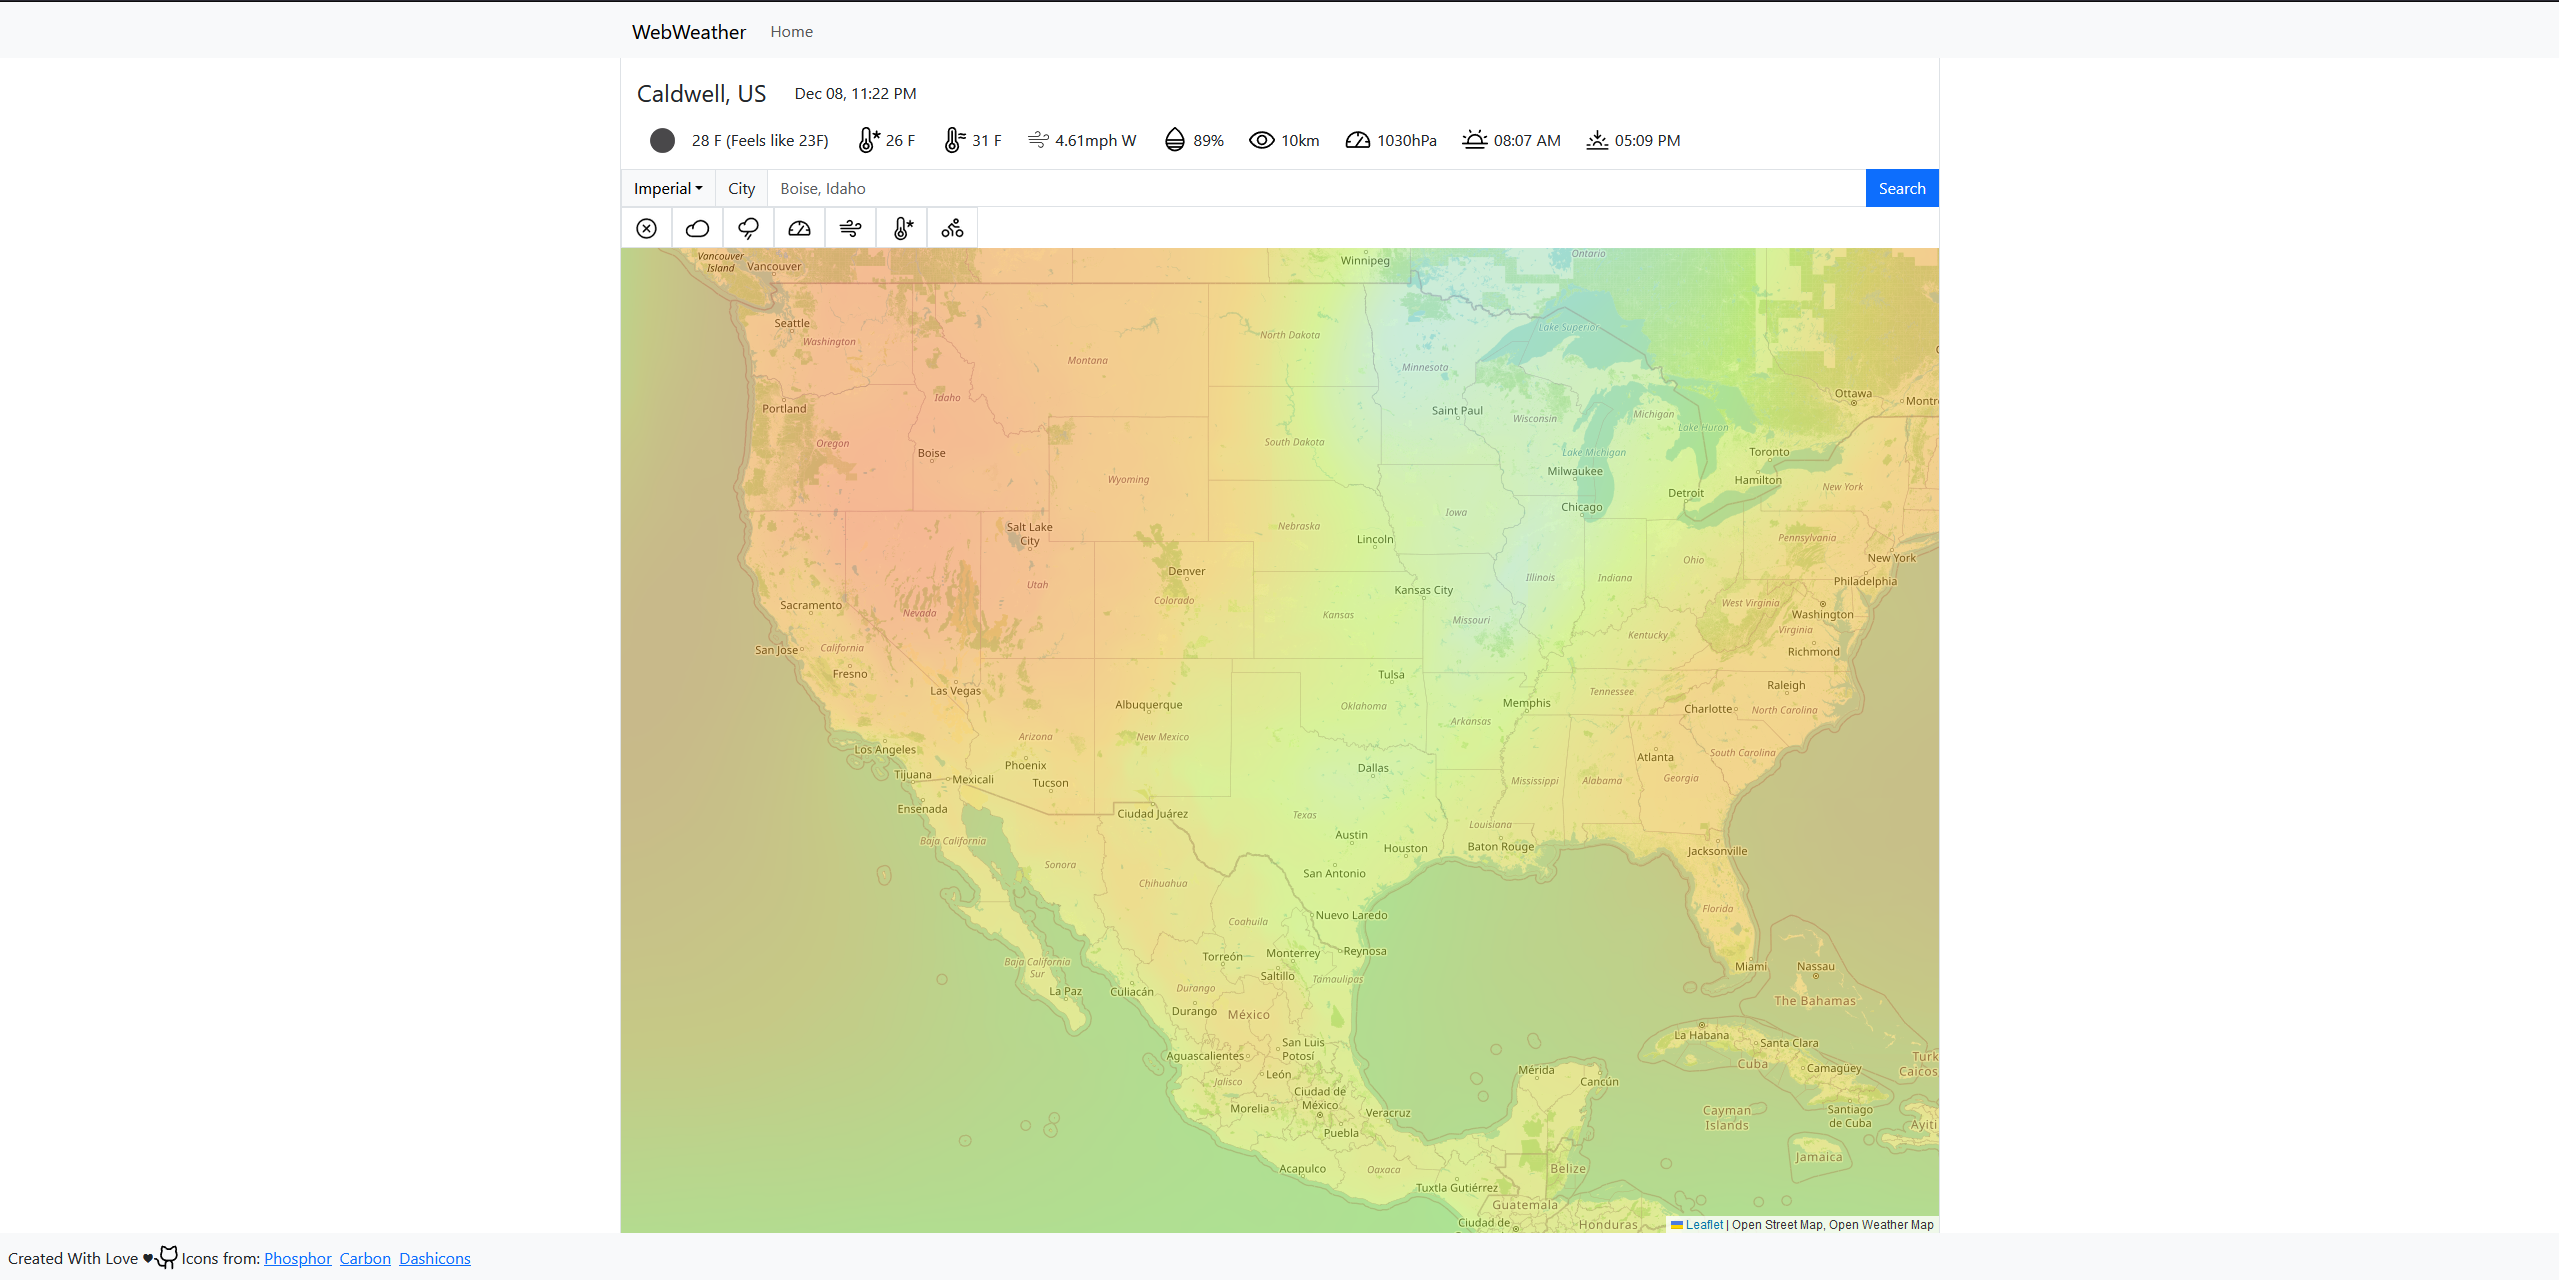
Task: Open the Phosphor icons link
Action: 297,1258
